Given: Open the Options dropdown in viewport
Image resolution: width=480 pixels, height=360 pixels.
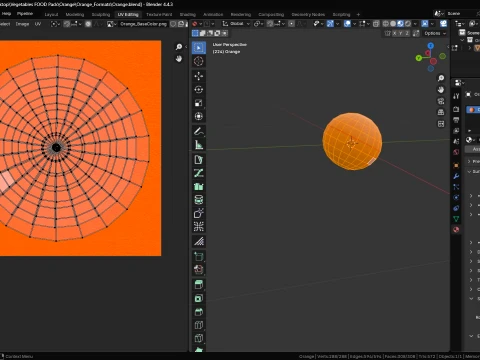Looking at the screenshot, I should pos(435,33).
